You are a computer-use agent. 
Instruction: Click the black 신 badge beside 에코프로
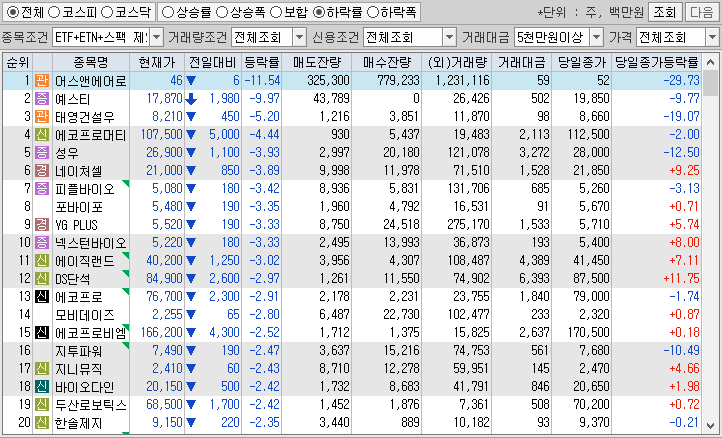pyautogui.click(x=42, y=296)
